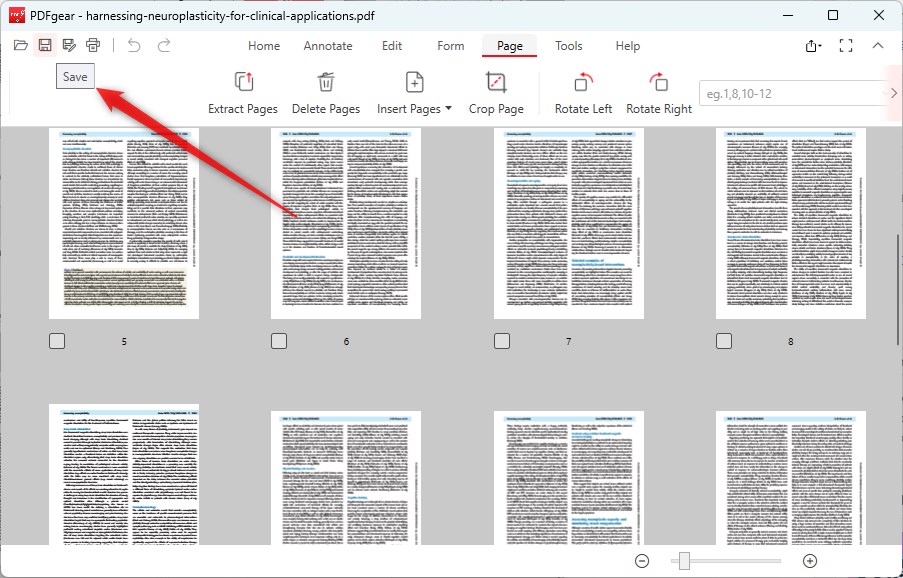This screenshot has height=578, width=903.
Task: Rotate page left using Rotate Left tool
Action: (583, 92)
